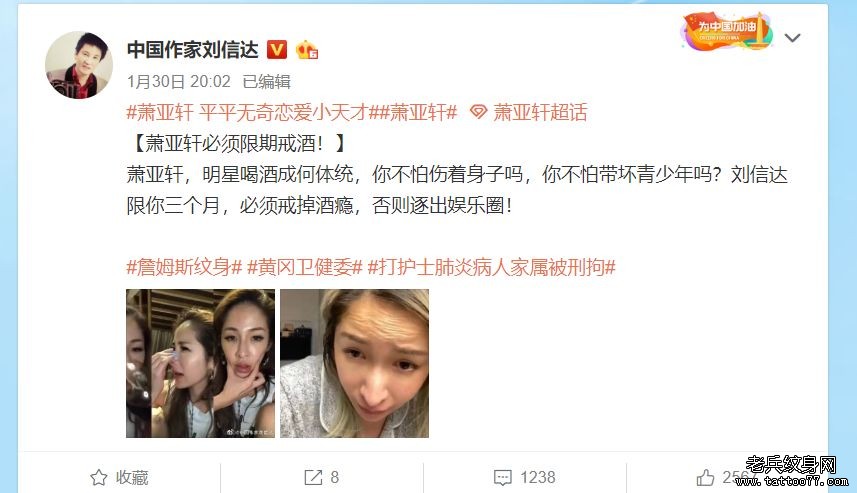
Task: View the first attached photo thumbnail
Action: tap(201, 363)
